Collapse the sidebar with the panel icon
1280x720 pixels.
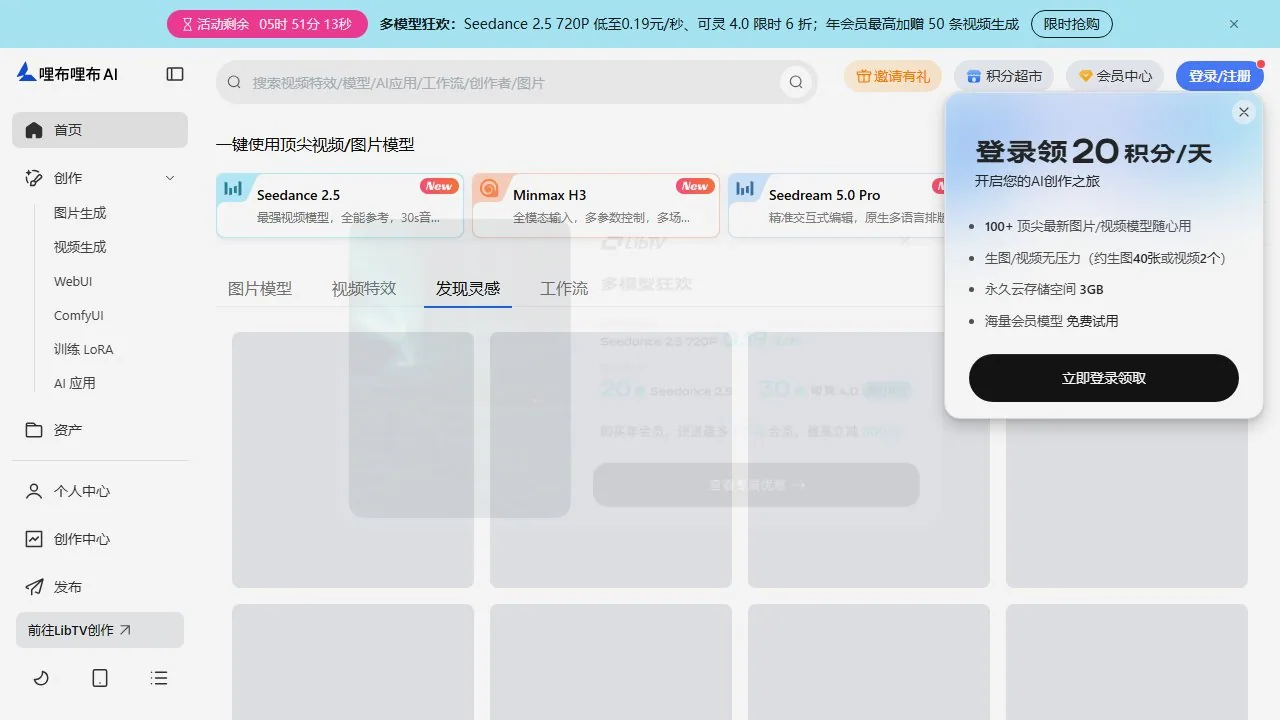[x=175, y=74]
